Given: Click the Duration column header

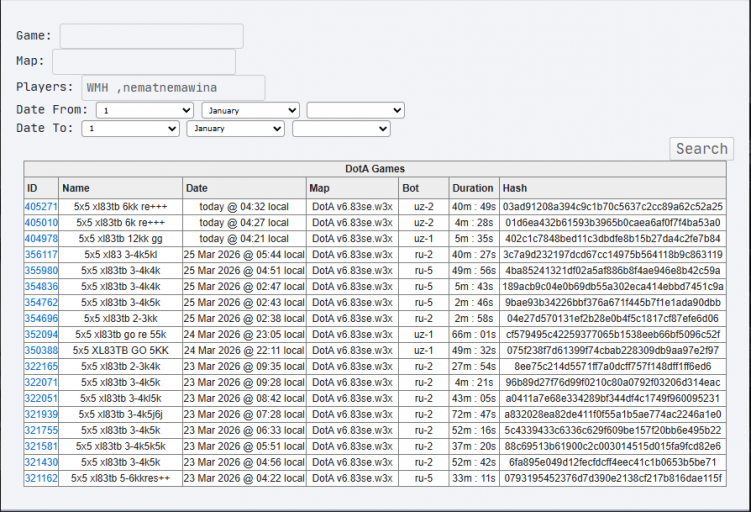Looking at the screenshot, I should tap(474, 188).
